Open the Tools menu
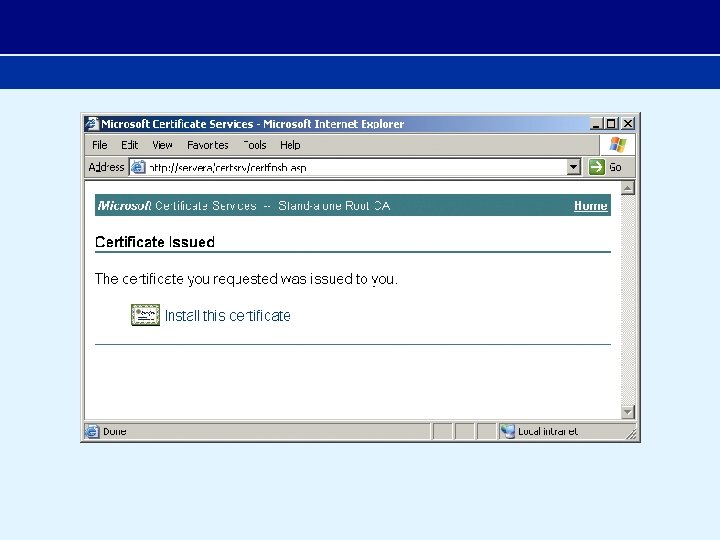This screenshot has width=720, height=540. coord(255,145)
